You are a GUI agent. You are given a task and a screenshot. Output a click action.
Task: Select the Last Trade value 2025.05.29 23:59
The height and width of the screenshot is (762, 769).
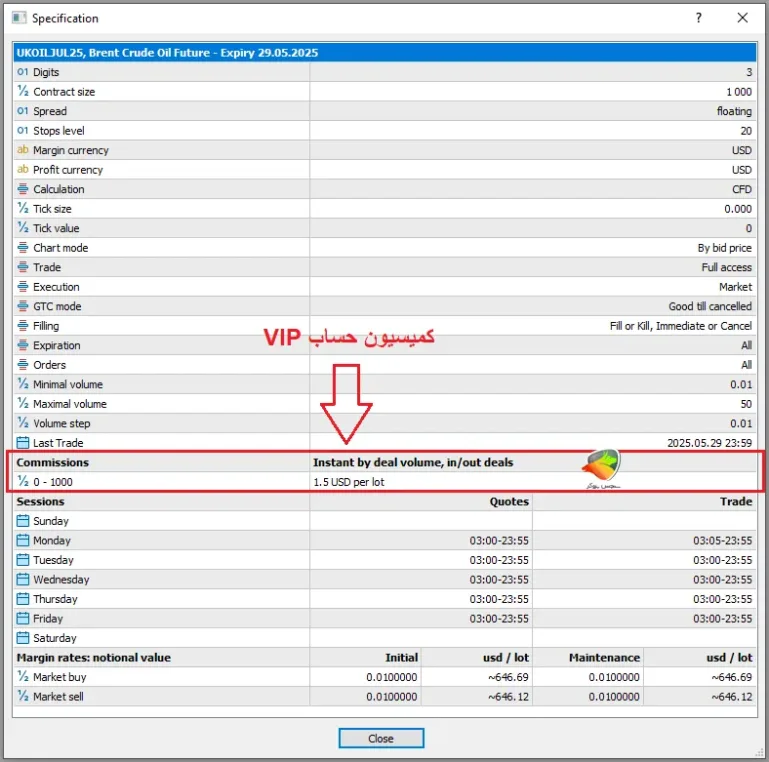pyautogui.click(x=709, y=443)
